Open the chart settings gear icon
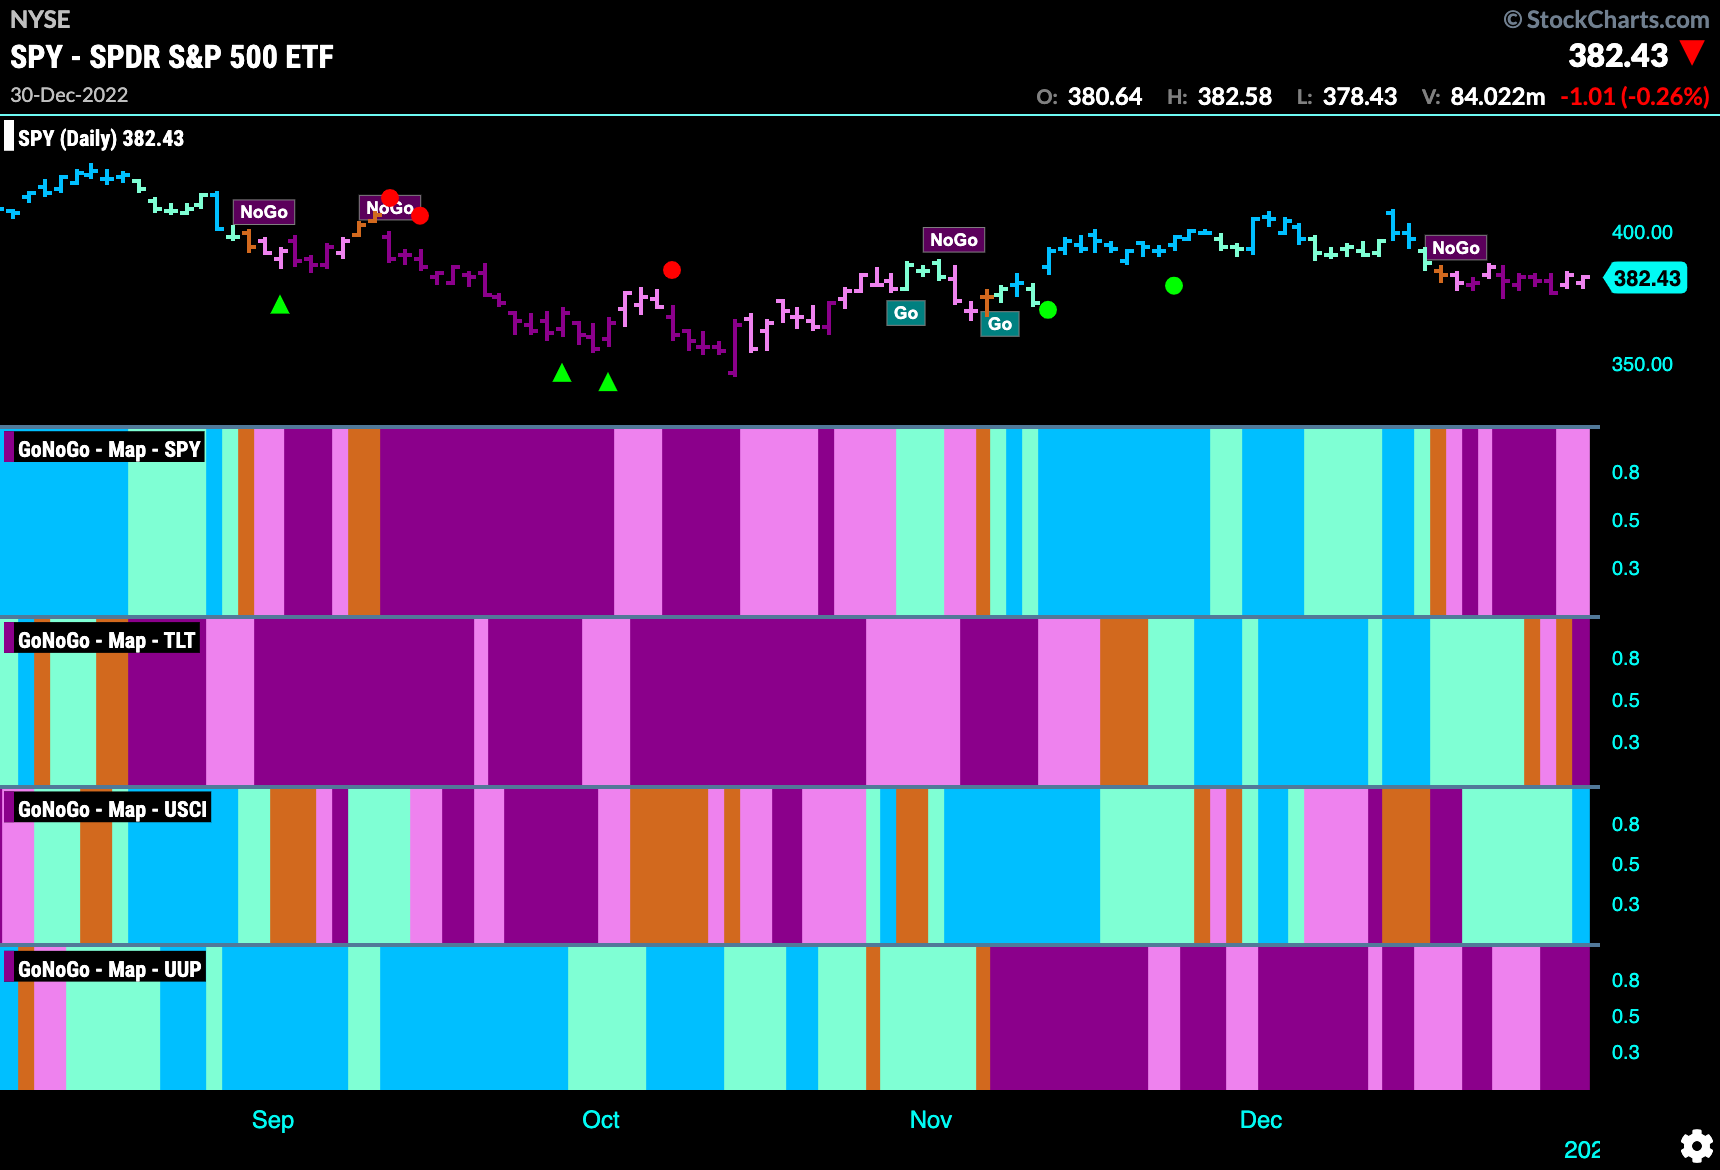The image size is (1720, 1170). 1696,1146
